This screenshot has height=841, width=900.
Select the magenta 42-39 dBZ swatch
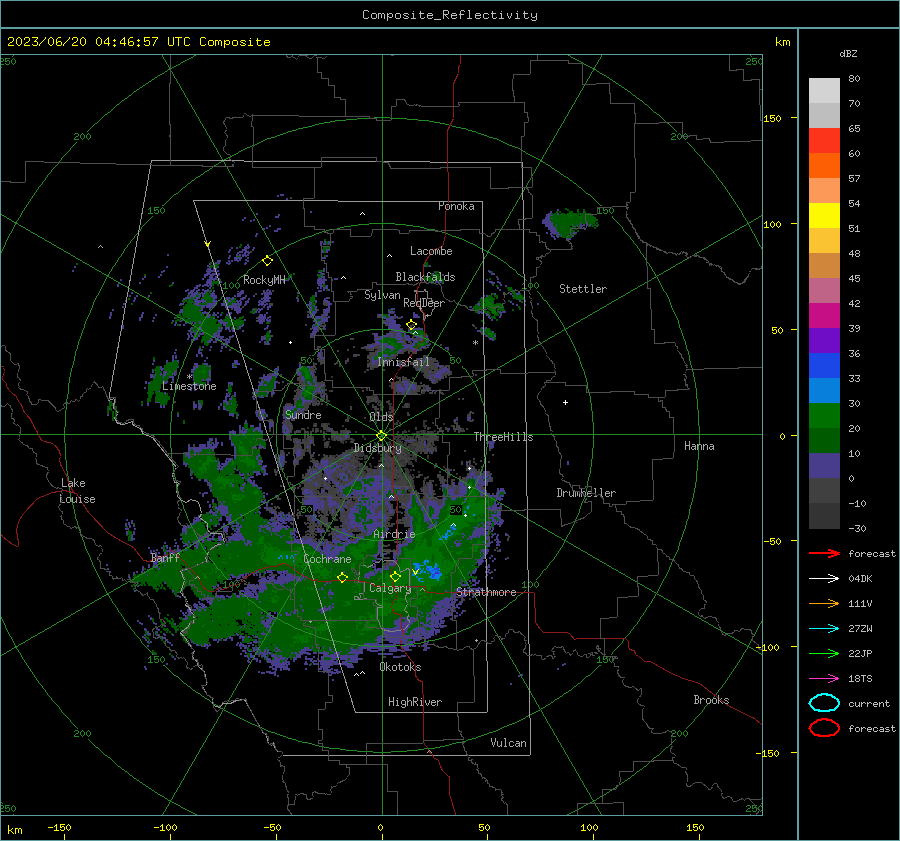[824, 316]
